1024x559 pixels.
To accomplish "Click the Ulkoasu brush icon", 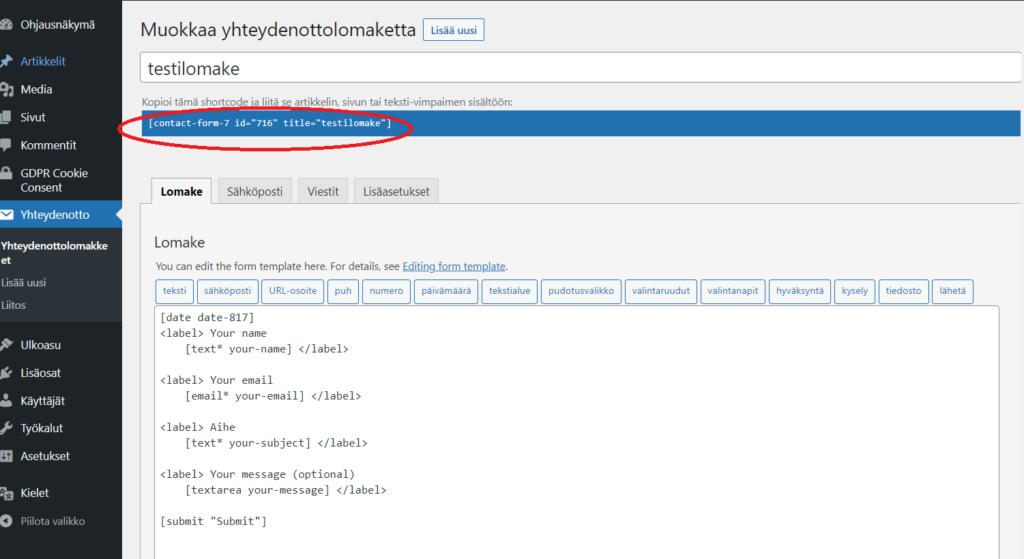I will tap(6, 345).
